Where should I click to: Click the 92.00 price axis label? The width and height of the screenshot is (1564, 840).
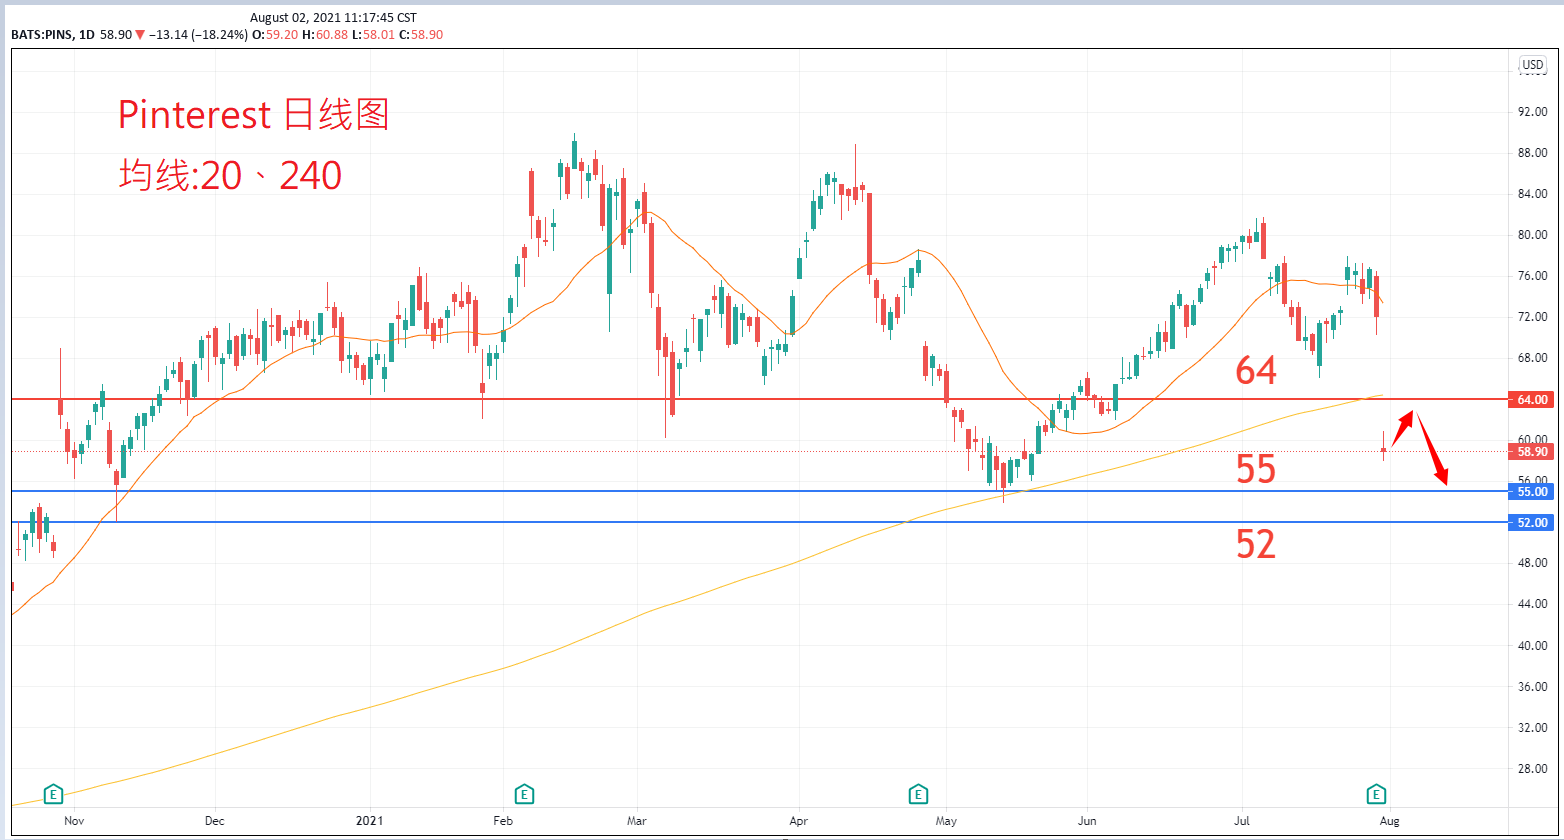pos(1533,112)
